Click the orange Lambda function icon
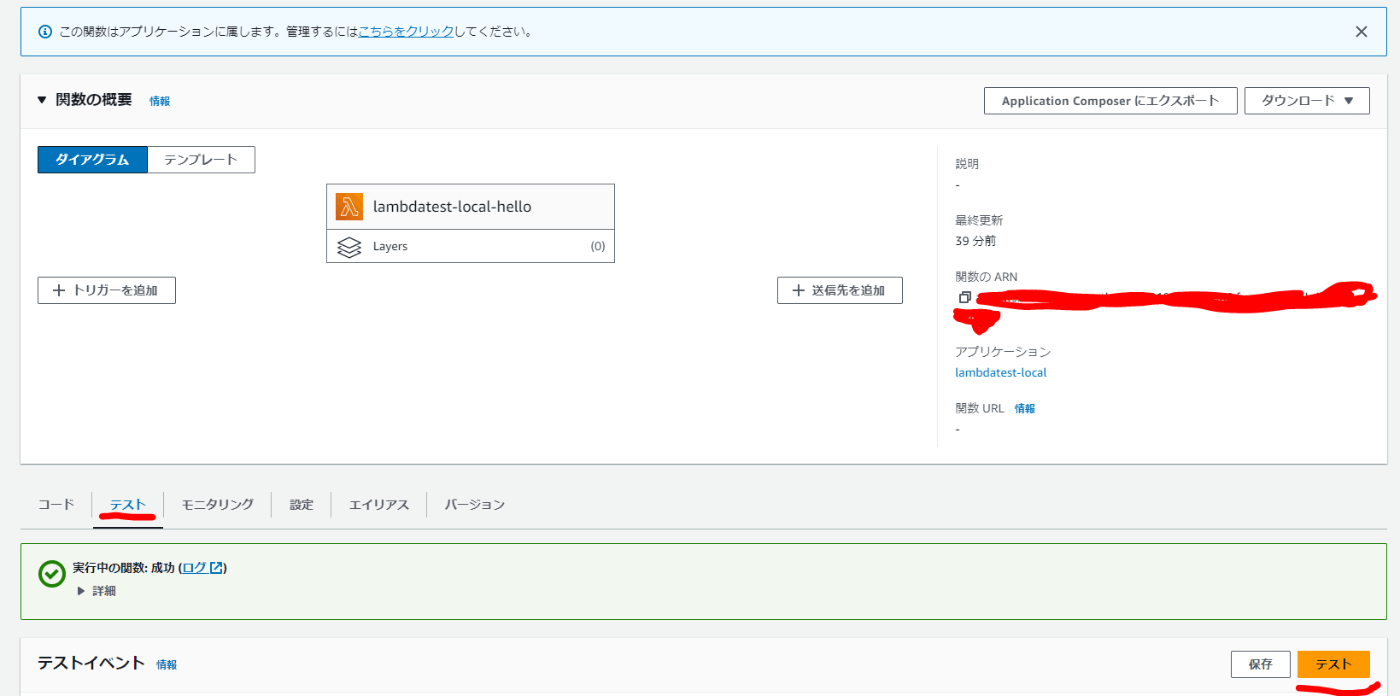Image resolution: width=1400 pixels, height=696 pixels. tap(349, 207)
